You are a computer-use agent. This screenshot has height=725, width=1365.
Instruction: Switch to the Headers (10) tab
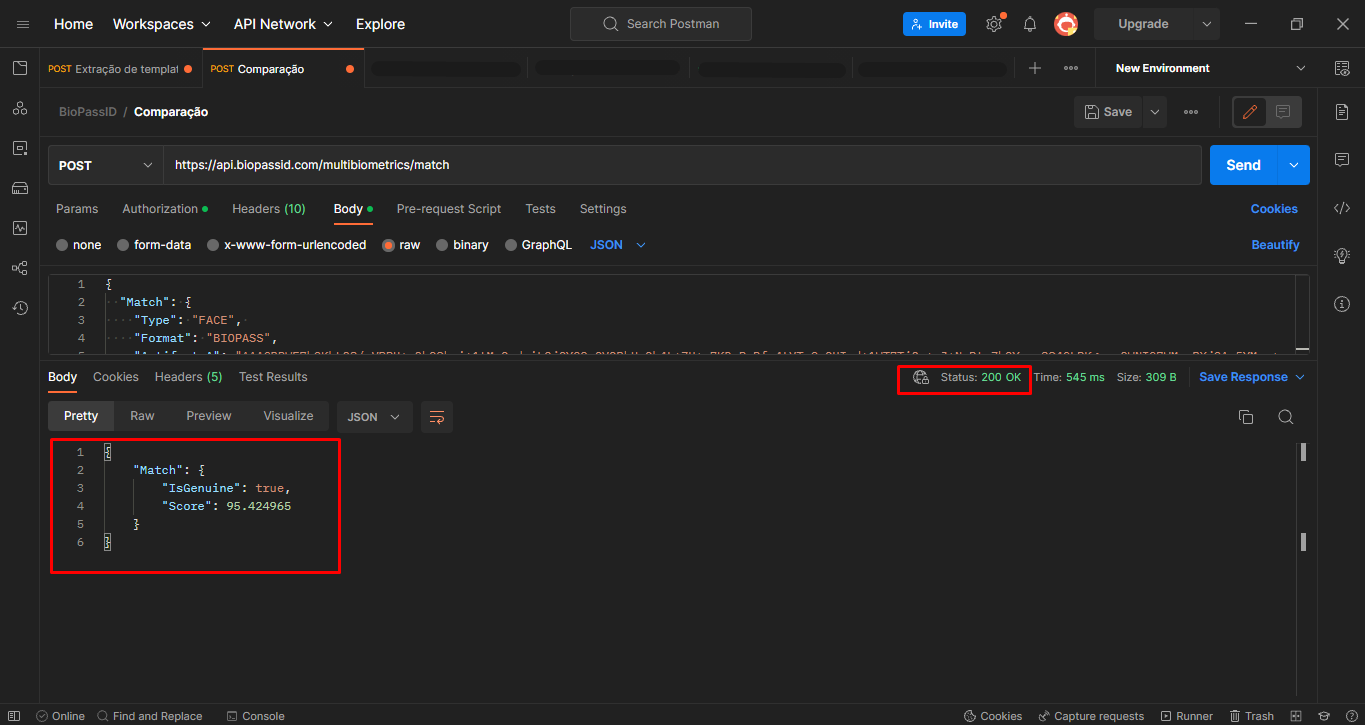pyautogui.click(x=269, y=209)
